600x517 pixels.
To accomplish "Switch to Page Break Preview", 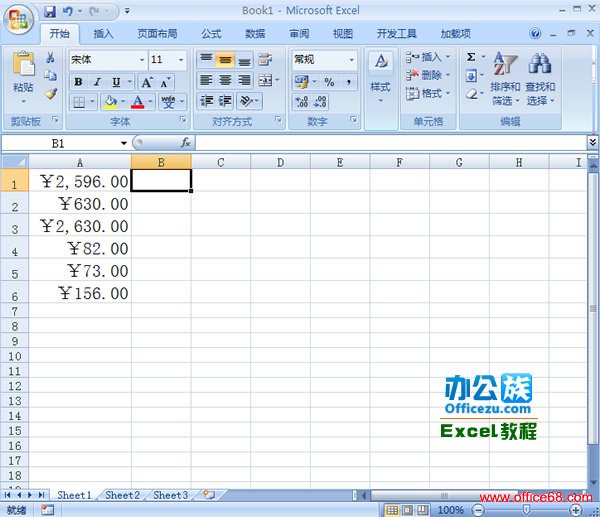I will (422, 510).
